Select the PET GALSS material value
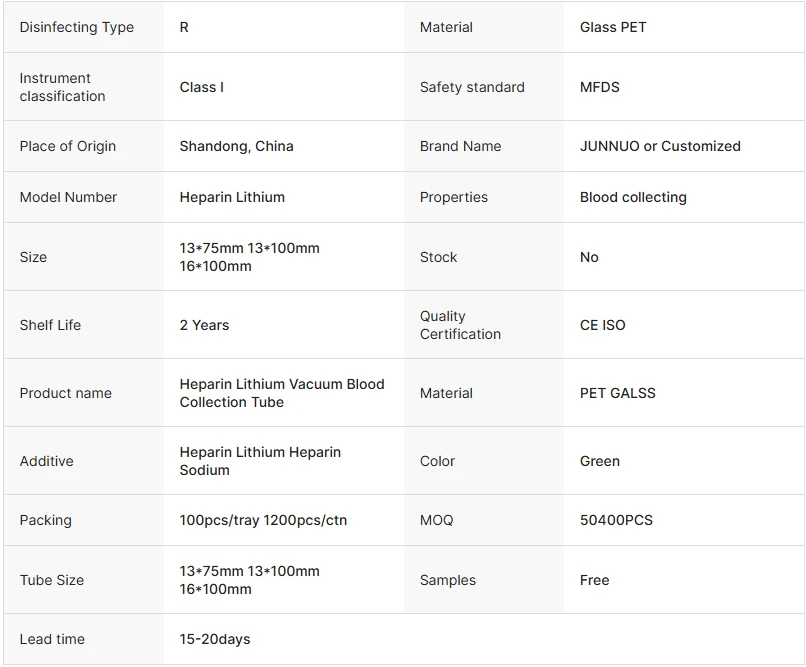 tap(617, 393)
